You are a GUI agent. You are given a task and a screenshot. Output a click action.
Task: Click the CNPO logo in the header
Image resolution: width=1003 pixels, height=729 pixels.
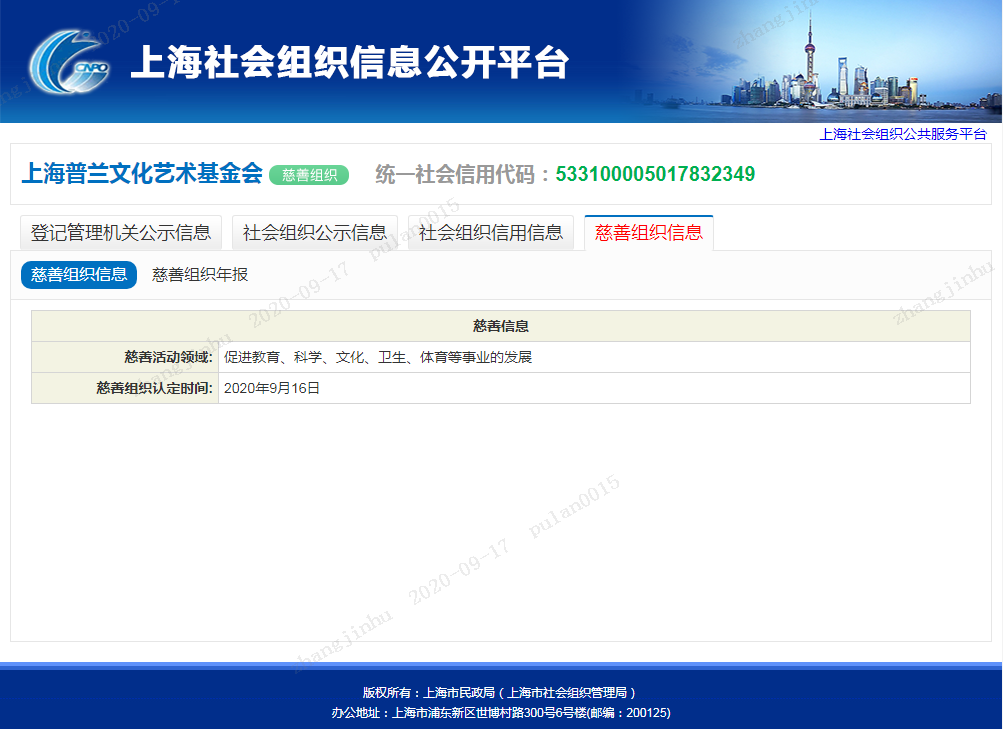[x=69, y=62]
